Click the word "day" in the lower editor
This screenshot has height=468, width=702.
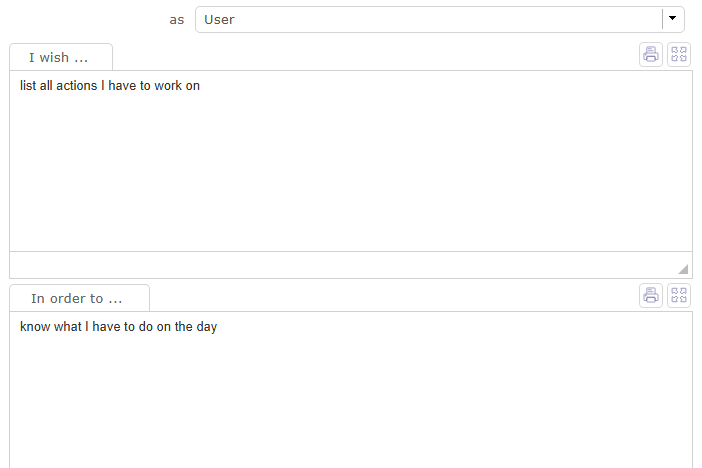pyautogui.click(x=205, y=327)
